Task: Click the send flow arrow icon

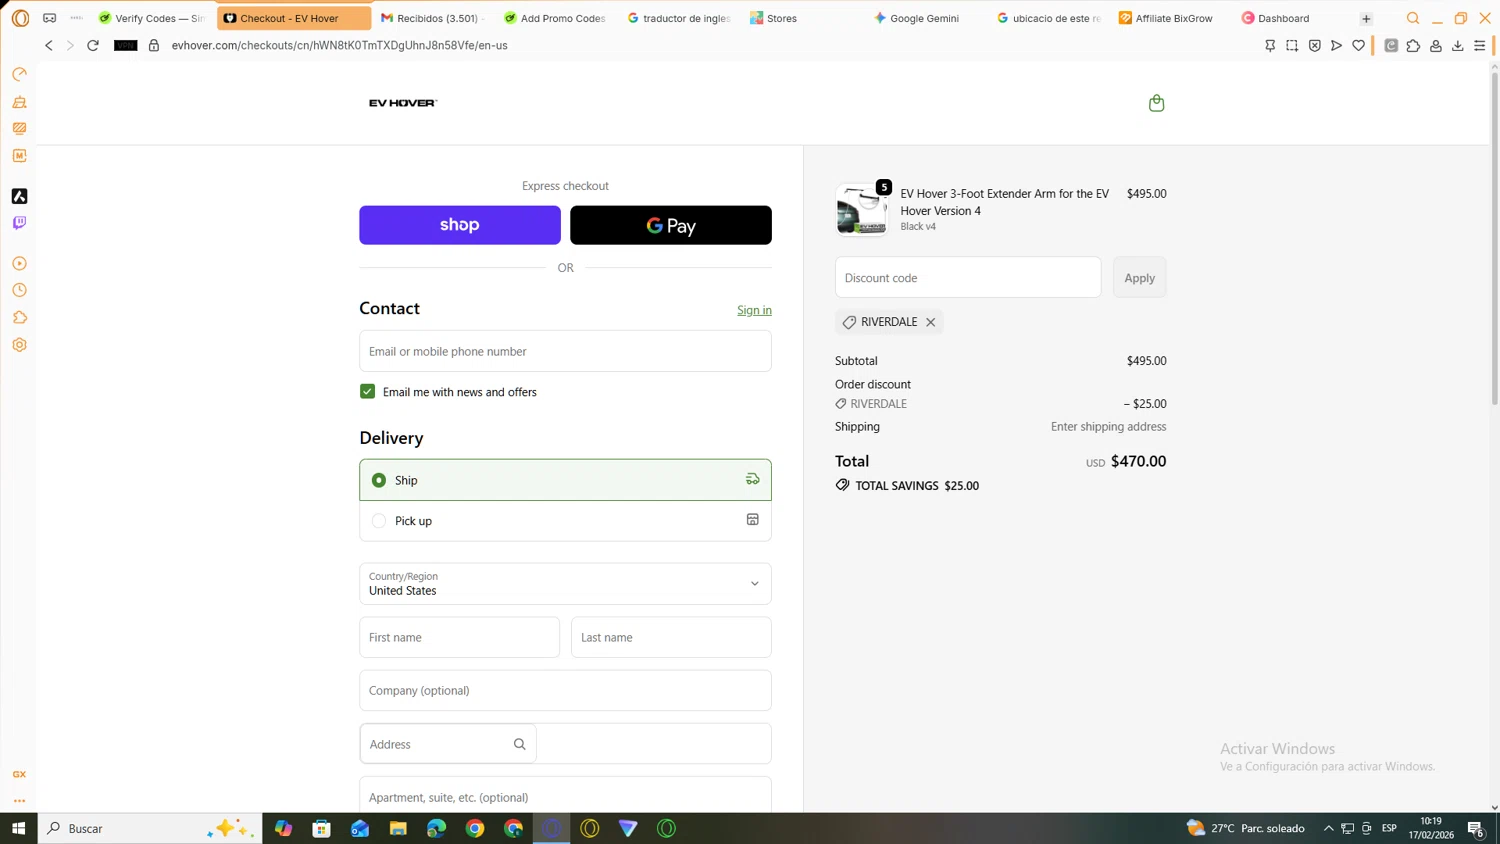Action: 1336,45
